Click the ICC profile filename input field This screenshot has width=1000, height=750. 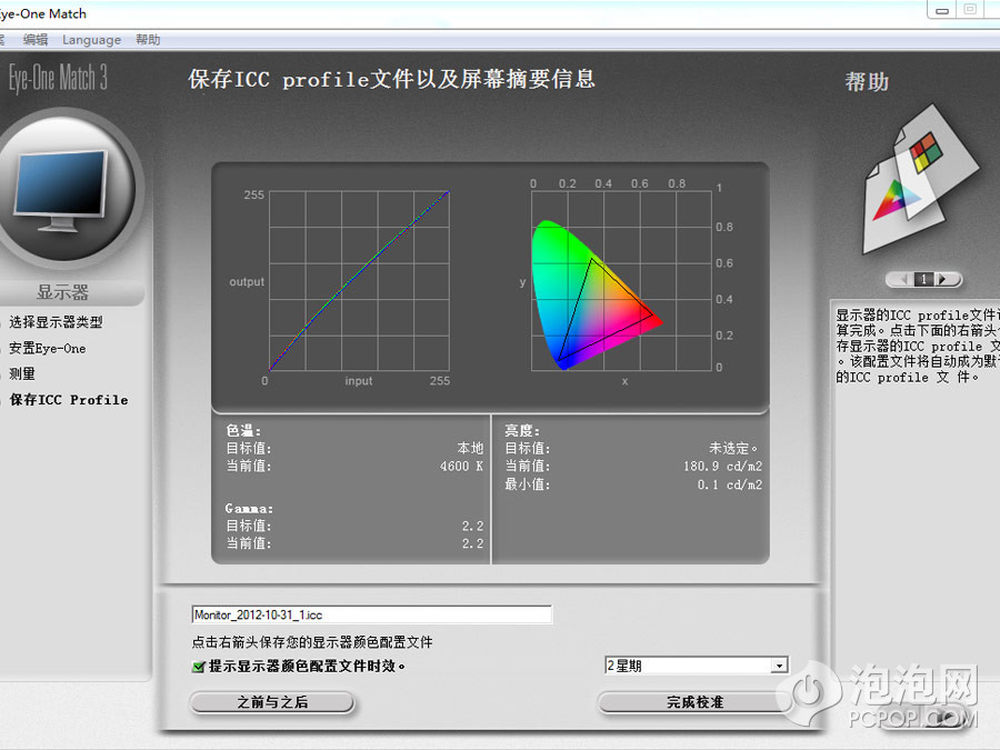(x=371, y=615)
